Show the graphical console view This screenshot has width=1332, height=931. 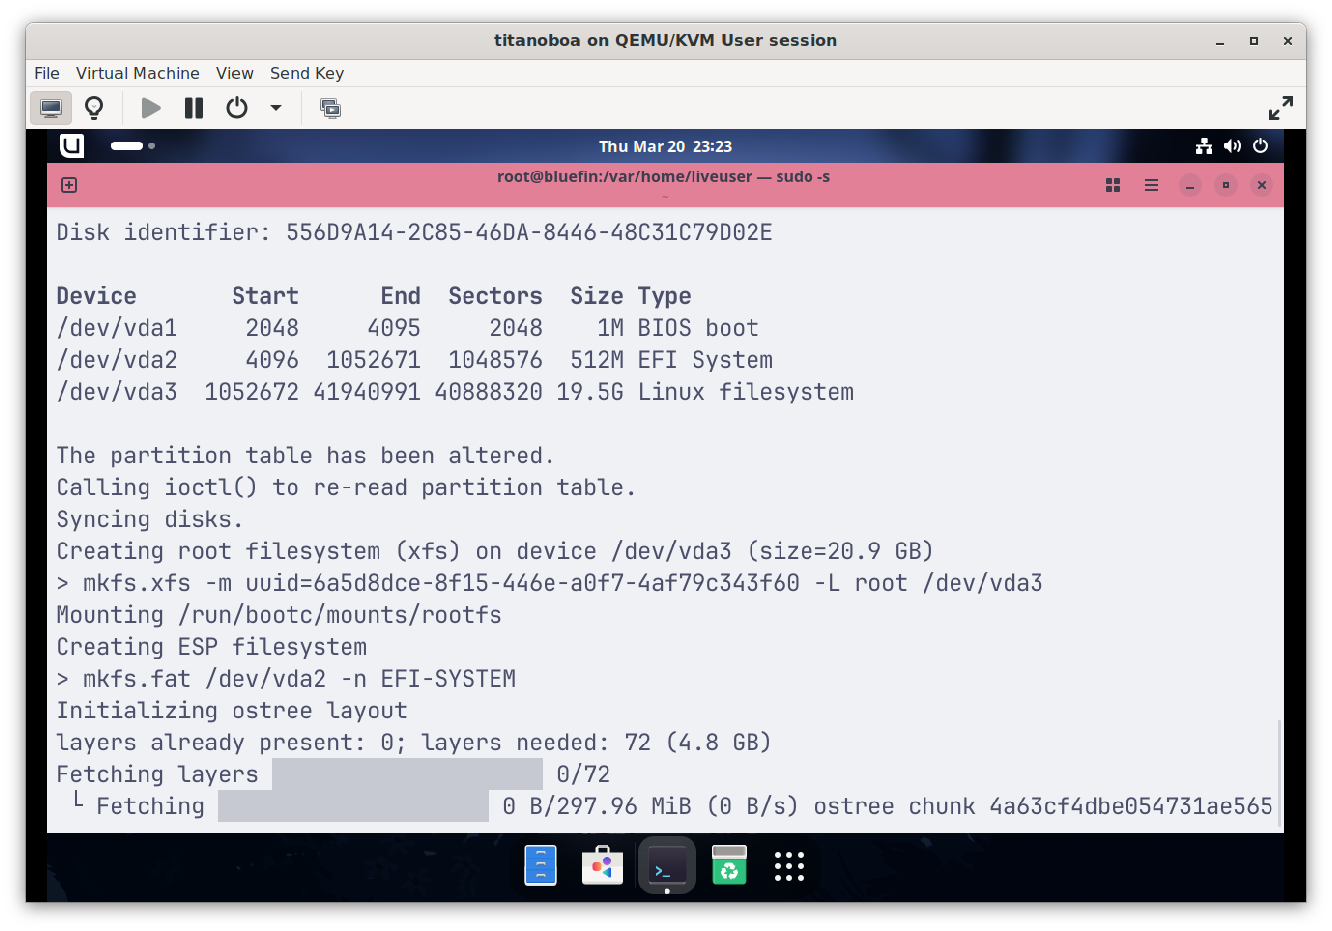51,108
